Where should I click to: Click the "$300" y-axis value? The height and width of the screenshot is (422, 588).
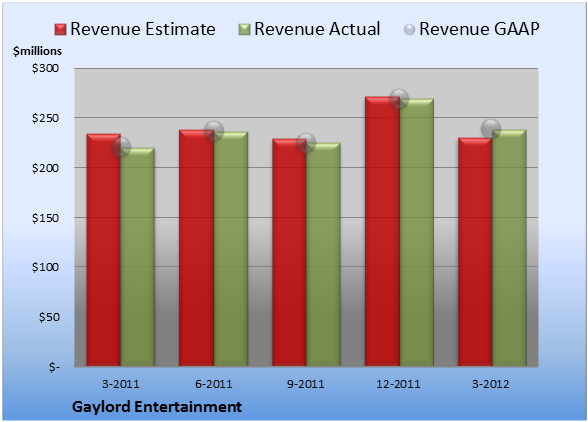(x=45, y=68)
